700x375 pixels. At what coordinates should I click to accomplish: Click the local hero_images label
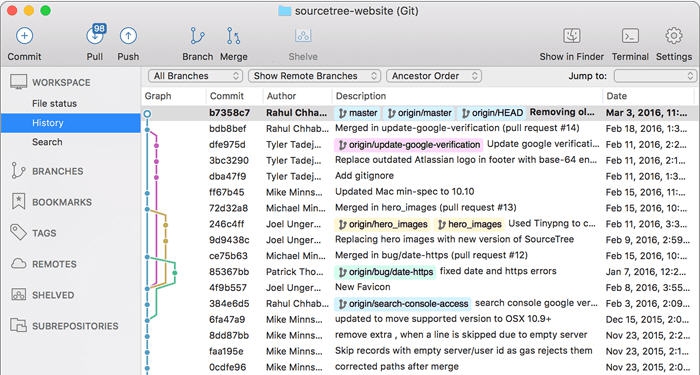click(469, 224)
